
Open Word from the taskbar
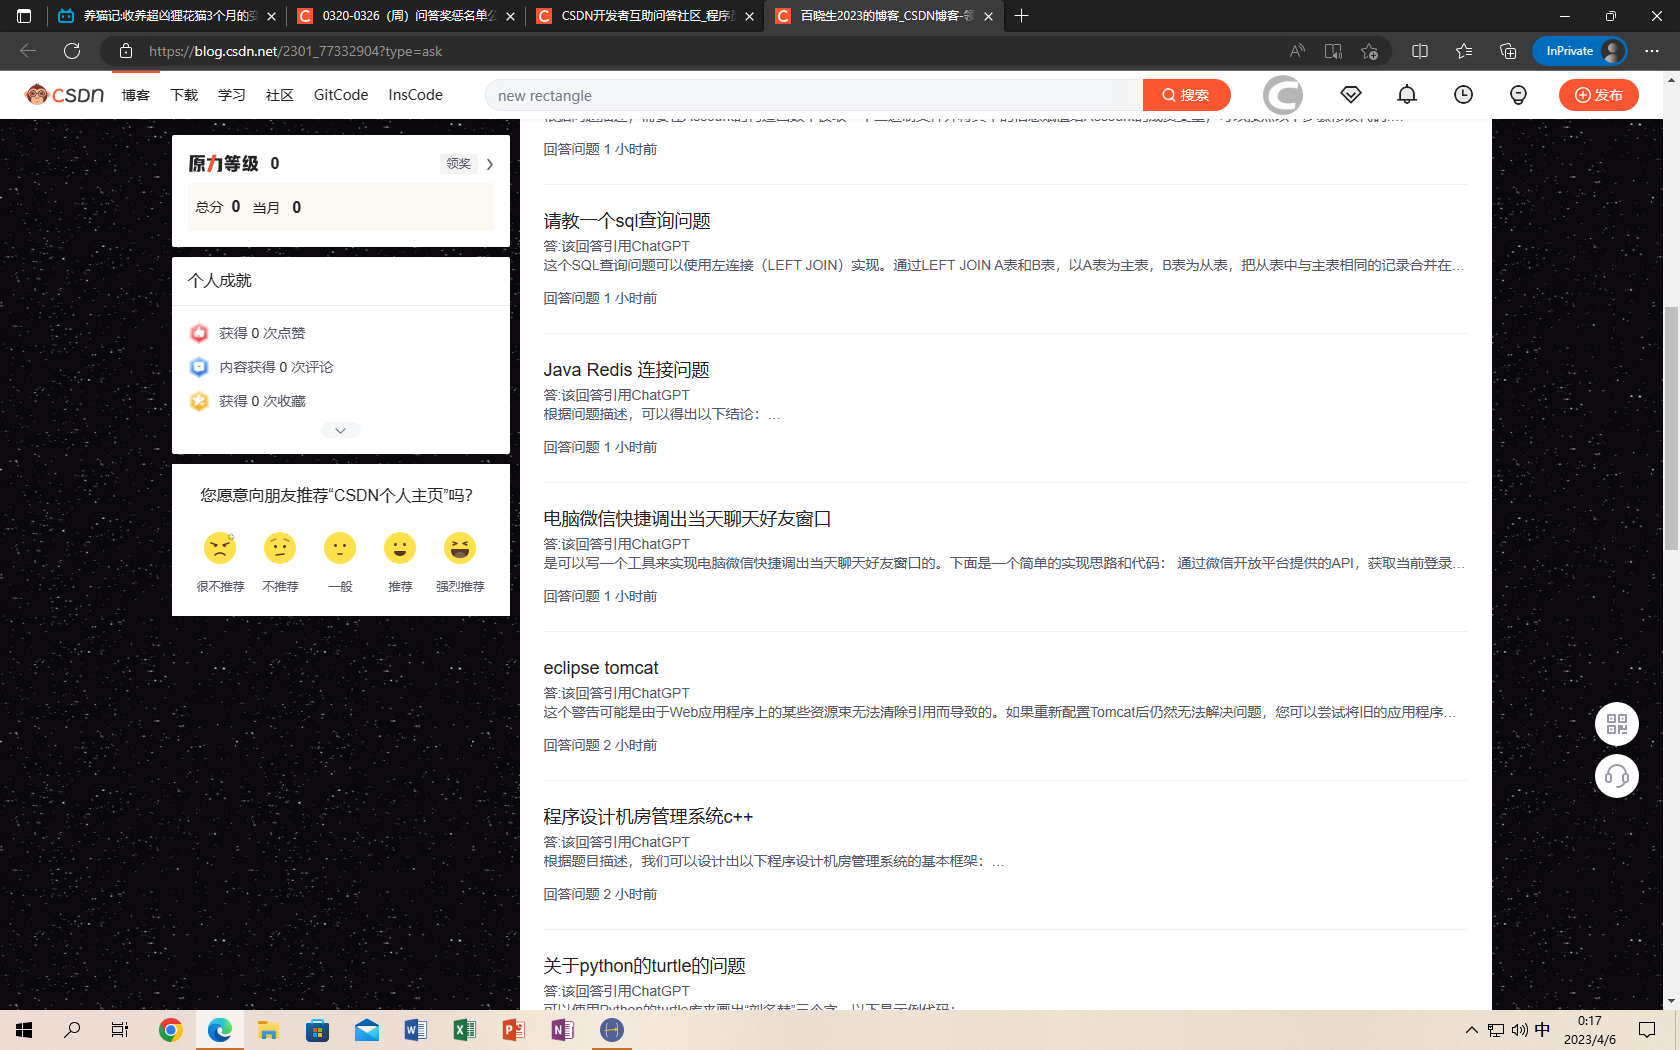(x=415, y=1030)
